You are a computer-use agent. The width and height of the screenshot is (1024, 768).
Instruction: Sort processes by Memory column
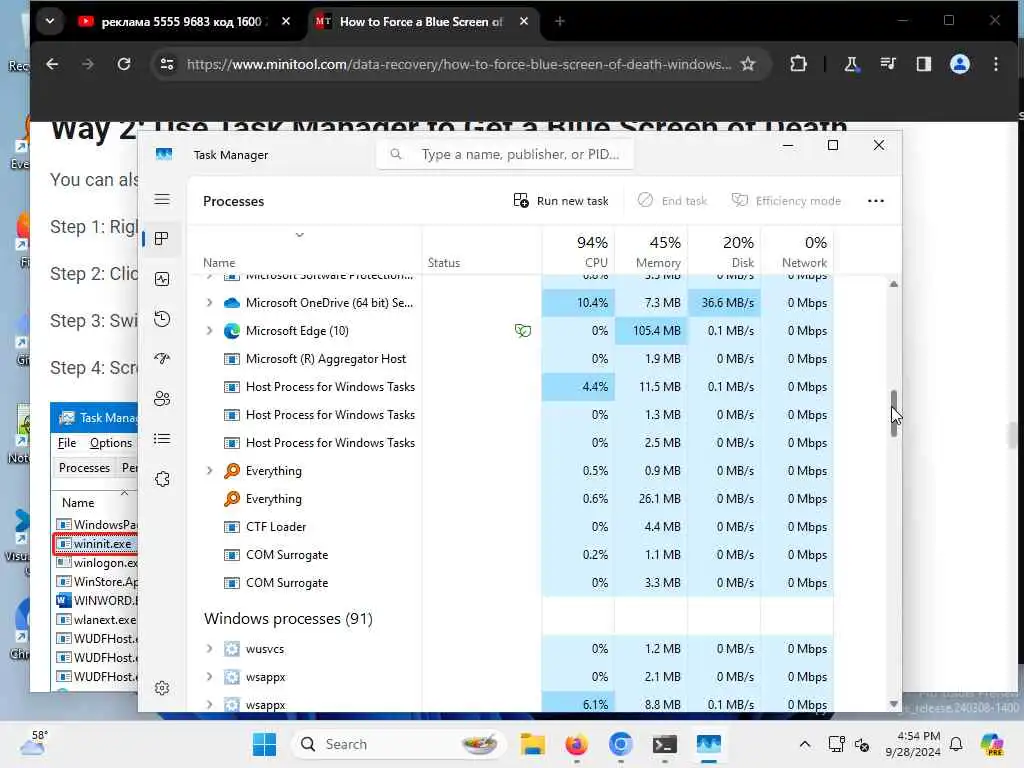[651, 251]
